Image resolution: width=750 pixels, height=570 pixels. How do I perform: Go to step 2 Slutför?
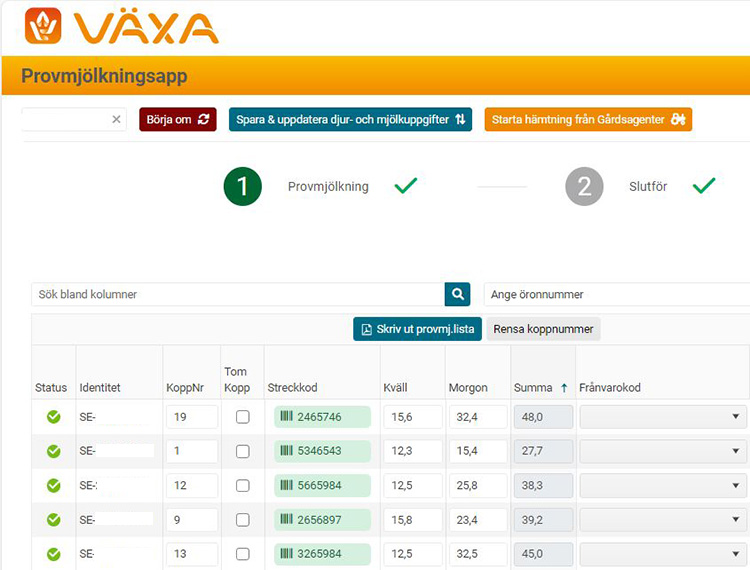click(x=584, y=186)
